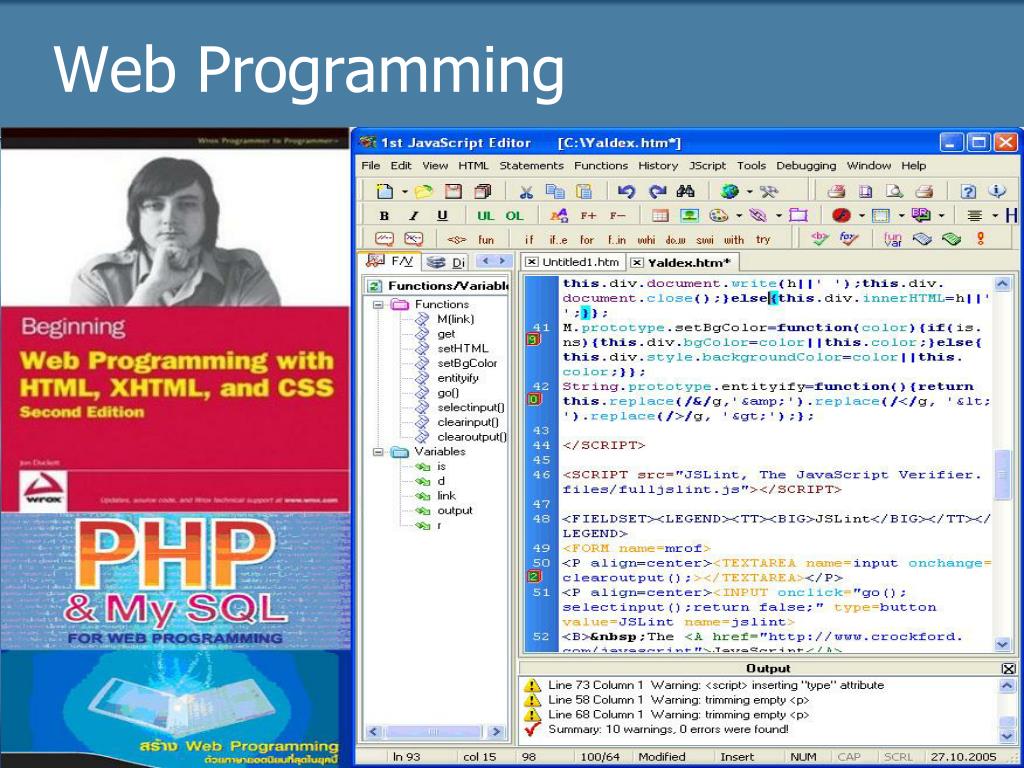This screenshot has width=1024, height=768.
Task: Click the Copy icon in toolbar
Action: (555, 191)
